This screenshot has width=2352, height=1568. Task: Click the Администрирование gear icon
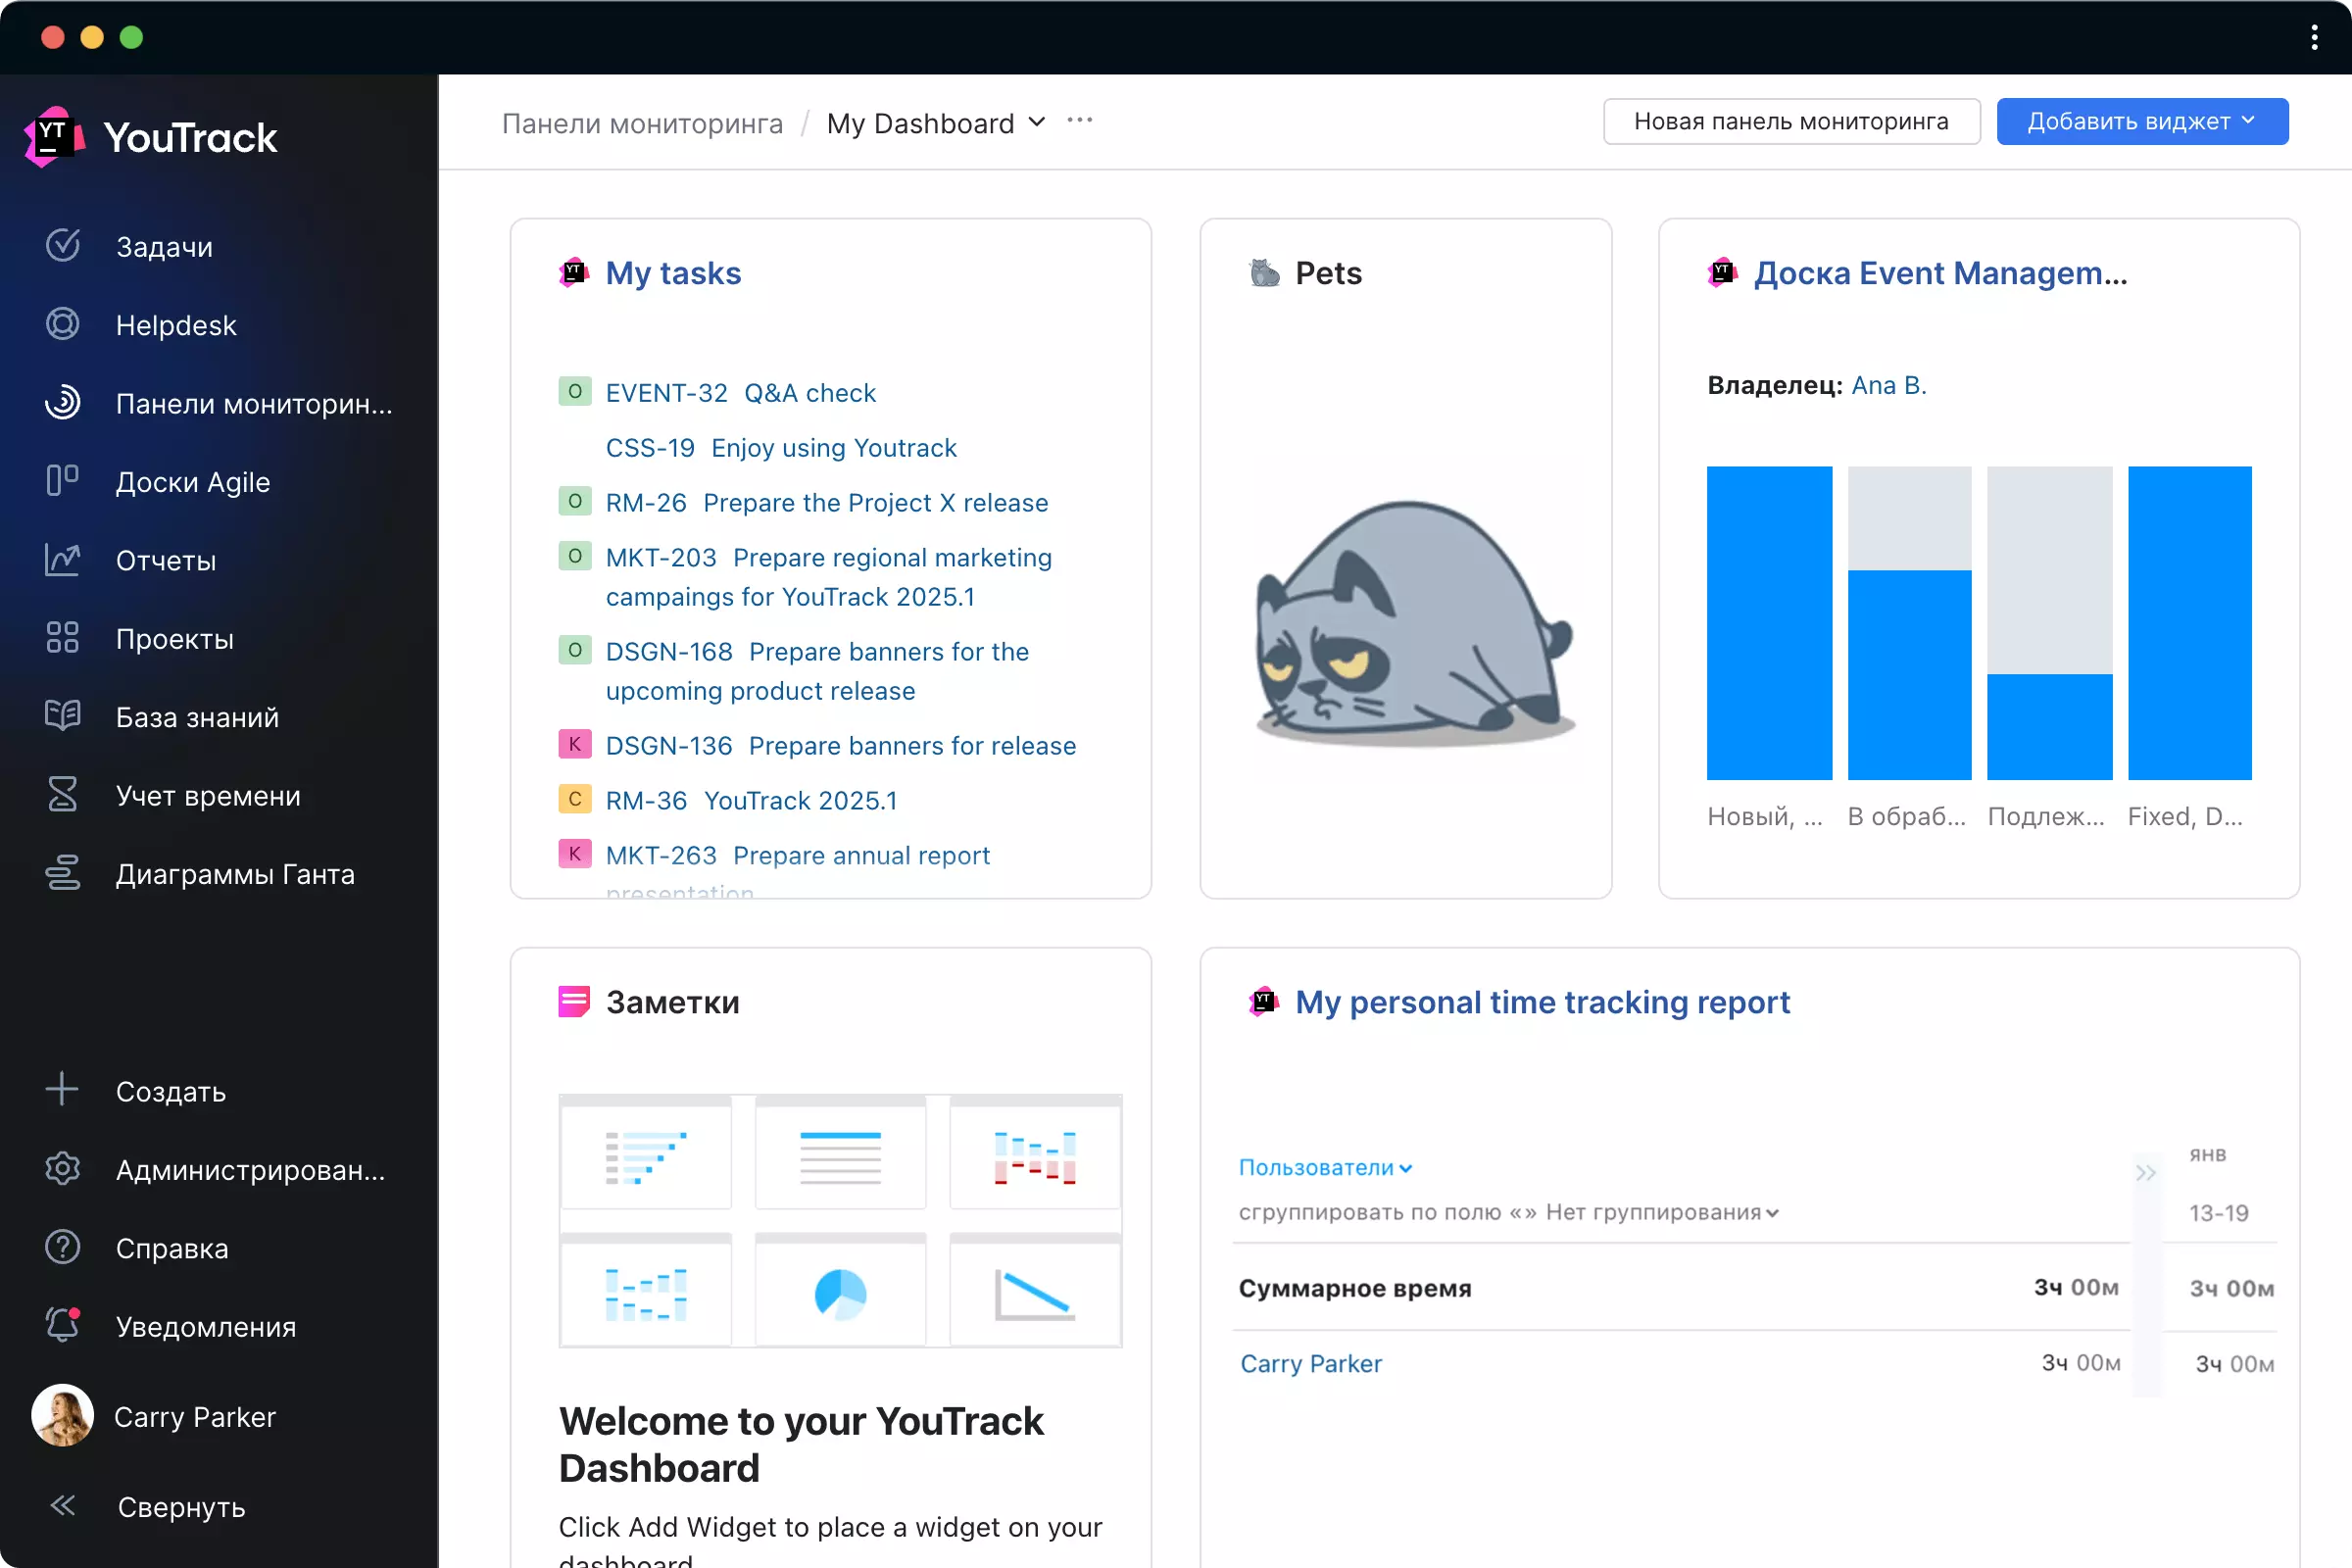62,1169
